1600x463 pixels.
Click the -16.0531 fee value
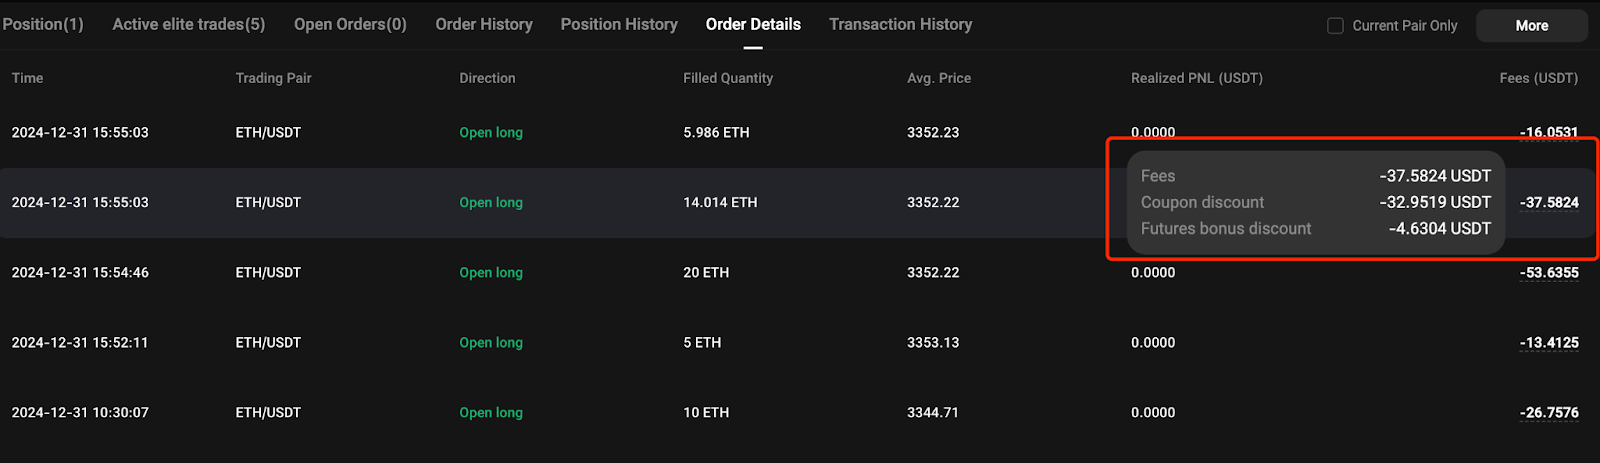point(1549,132)
